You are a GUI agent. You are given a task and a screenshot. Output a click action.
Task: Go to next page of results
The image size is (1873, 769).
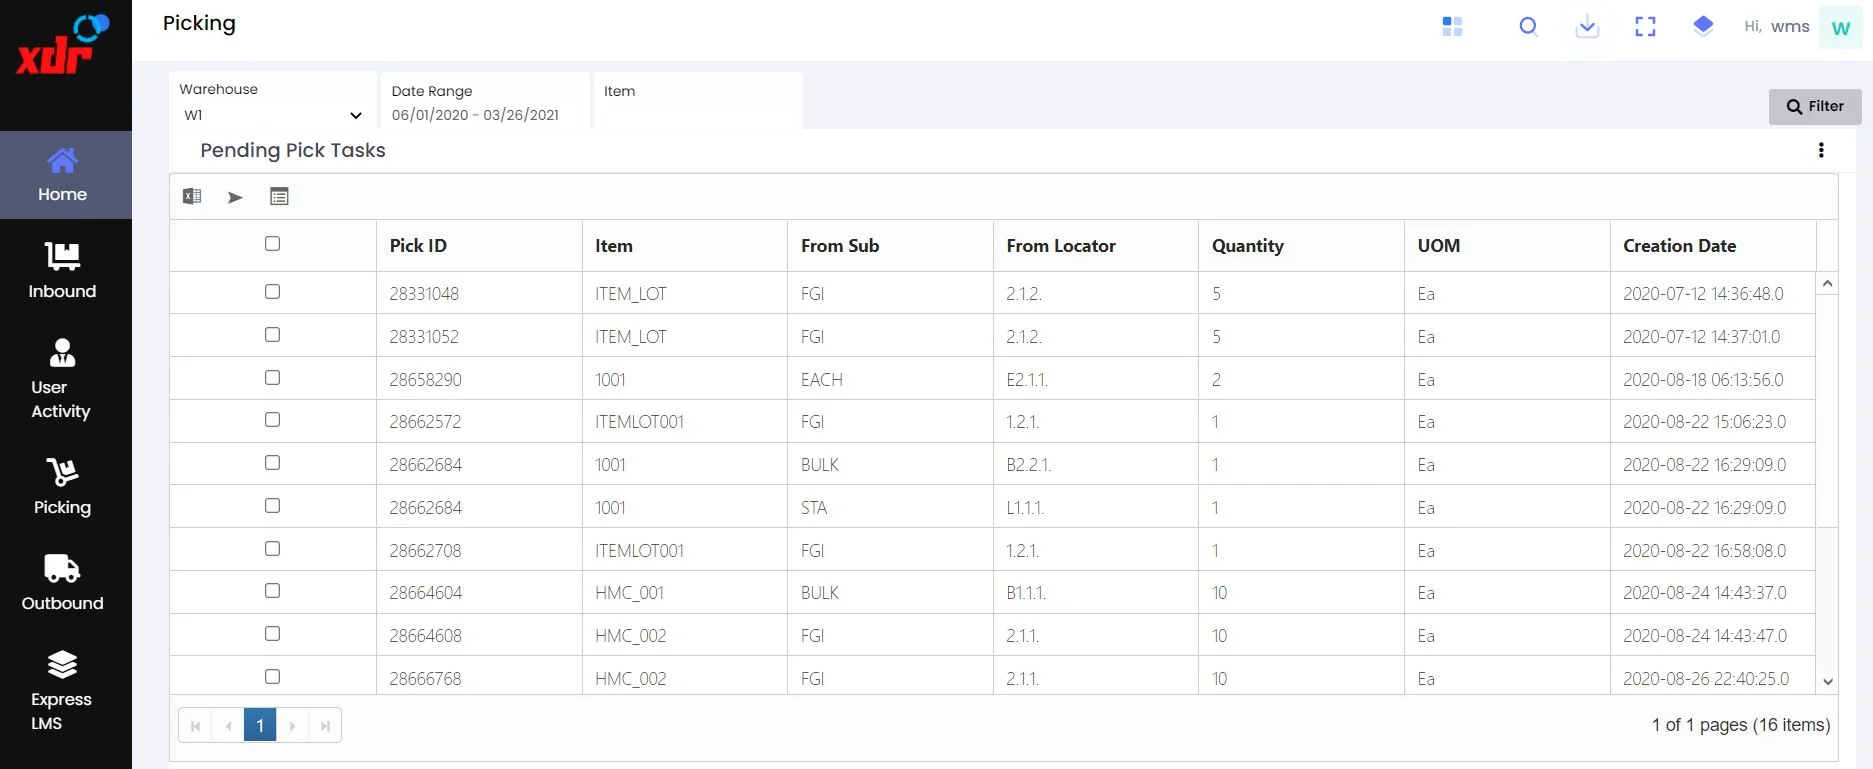(292, 725)
